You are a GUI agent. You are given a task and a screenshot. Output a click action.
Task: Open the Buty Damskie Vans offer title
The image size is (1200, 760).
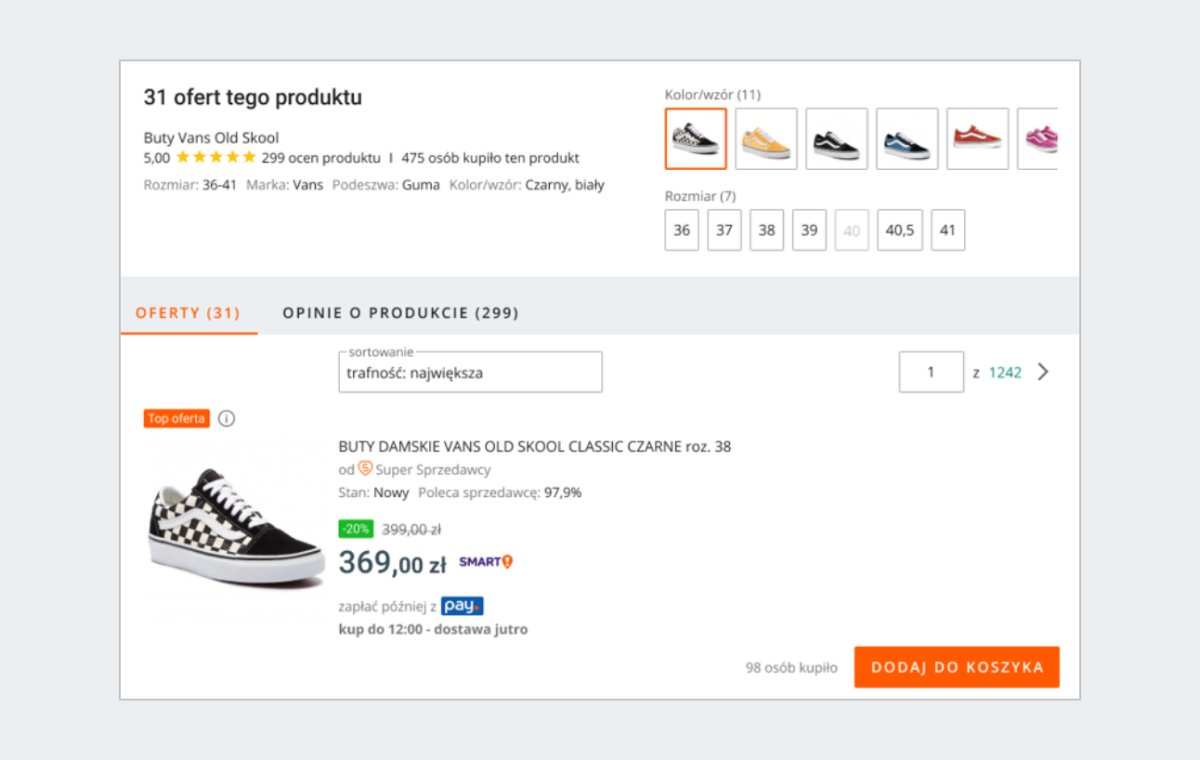pyautogui.click(x=534, y=447)
